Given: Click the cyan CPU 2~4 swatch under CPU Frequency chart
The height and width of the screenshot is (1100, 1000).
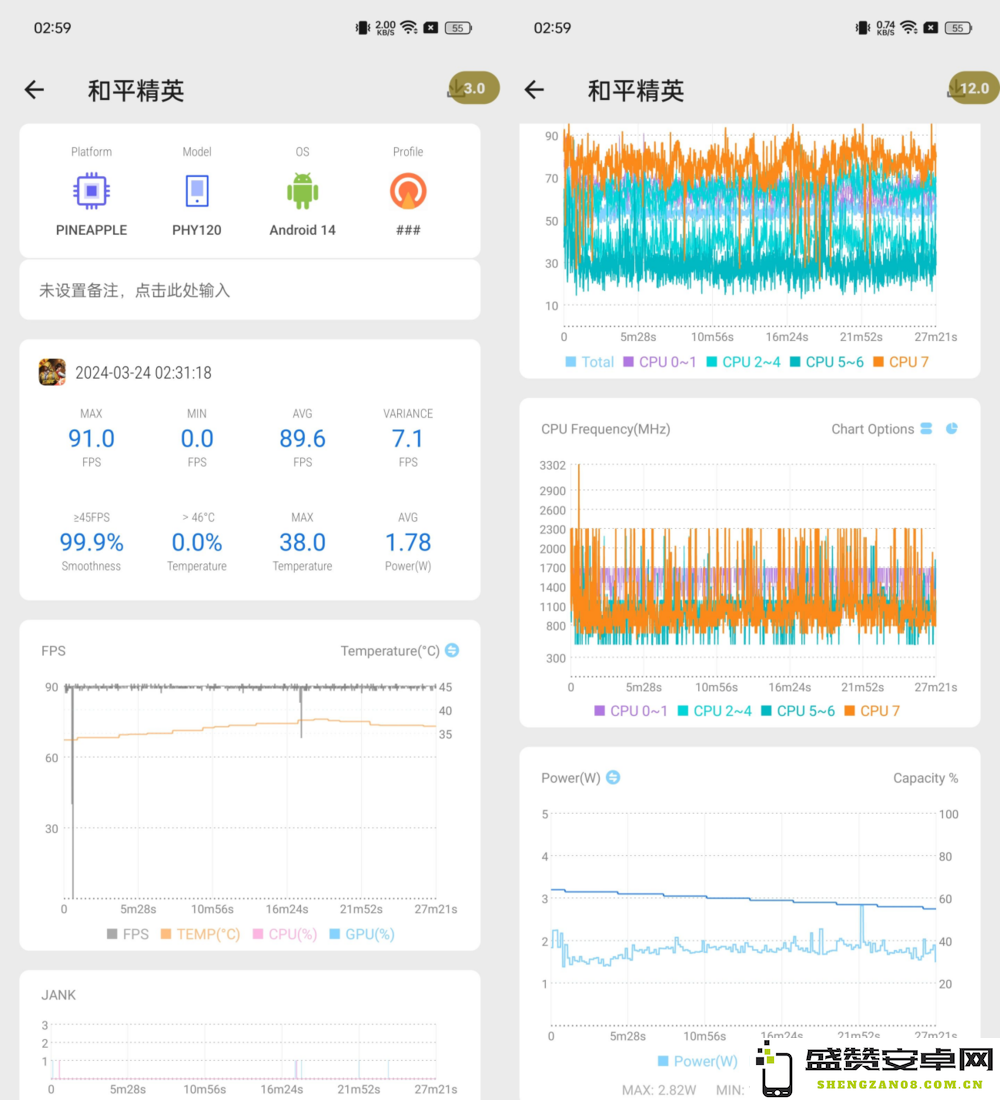Looking at the screenshot, I should [x=683, y=711].
